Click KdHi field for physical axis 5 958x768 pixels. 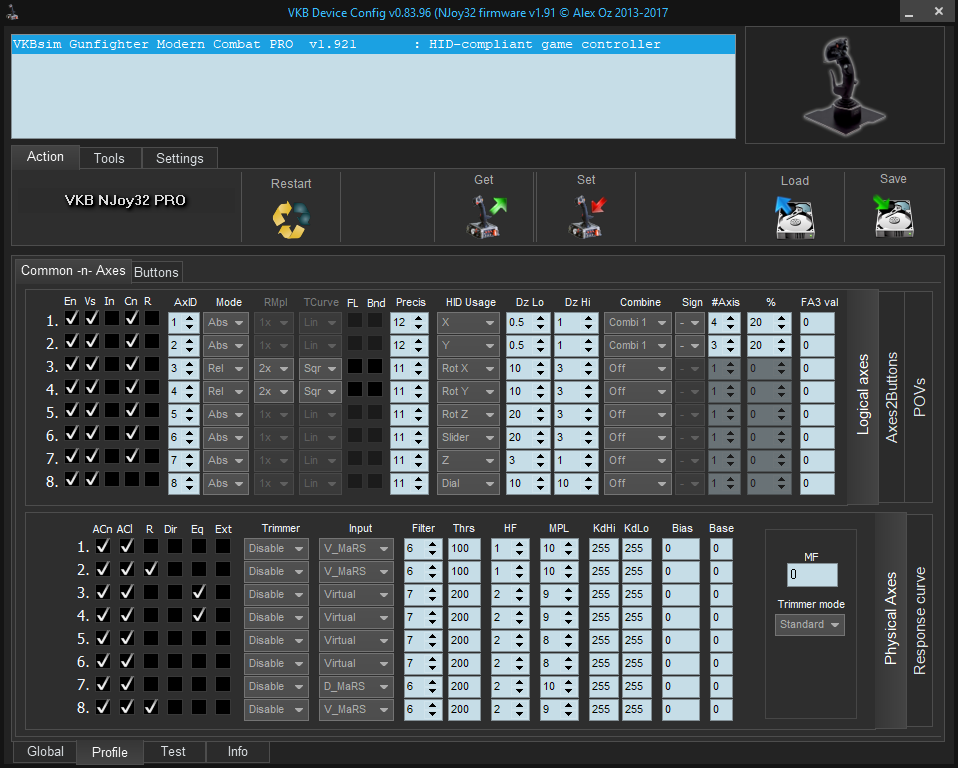pos(604,640)
